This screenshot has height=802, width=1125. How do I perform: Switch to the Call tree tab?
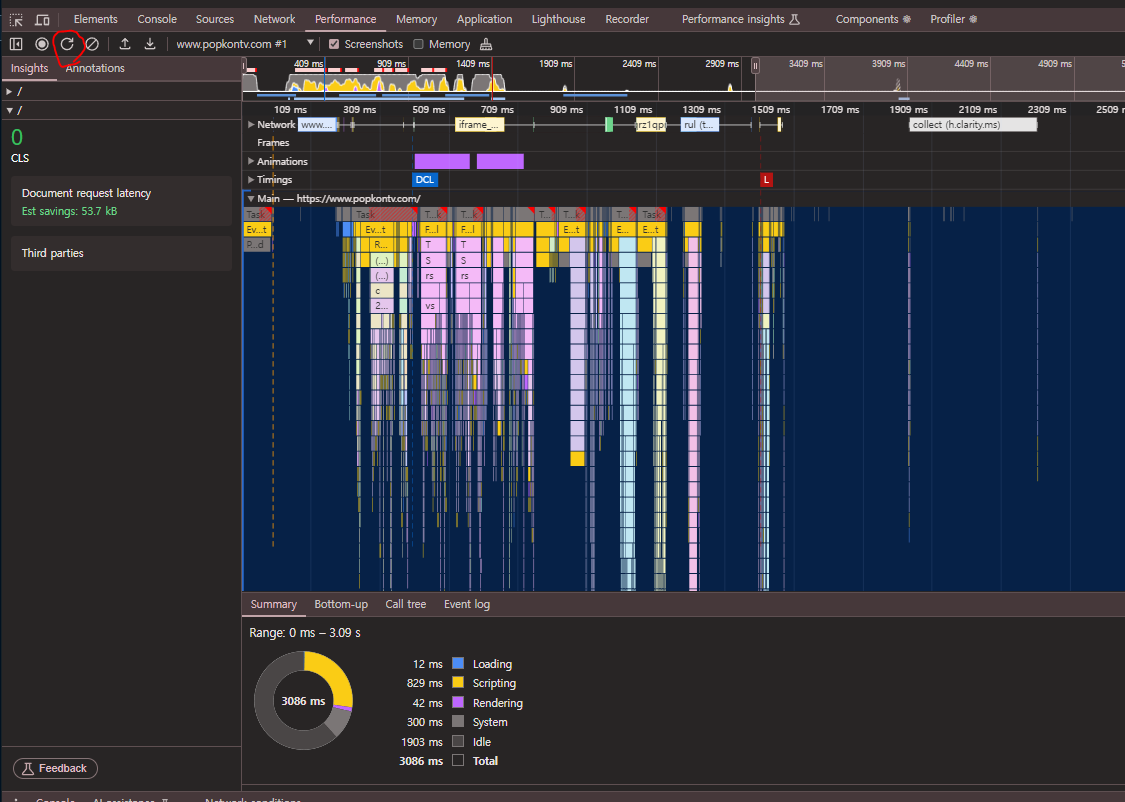click(405, 604)
